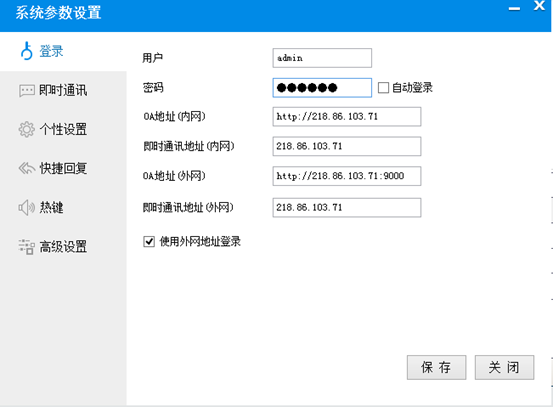Click the OA地址(外网) field with port 9000
Viewport: 558px width, 407px height.
pos(347,176)
